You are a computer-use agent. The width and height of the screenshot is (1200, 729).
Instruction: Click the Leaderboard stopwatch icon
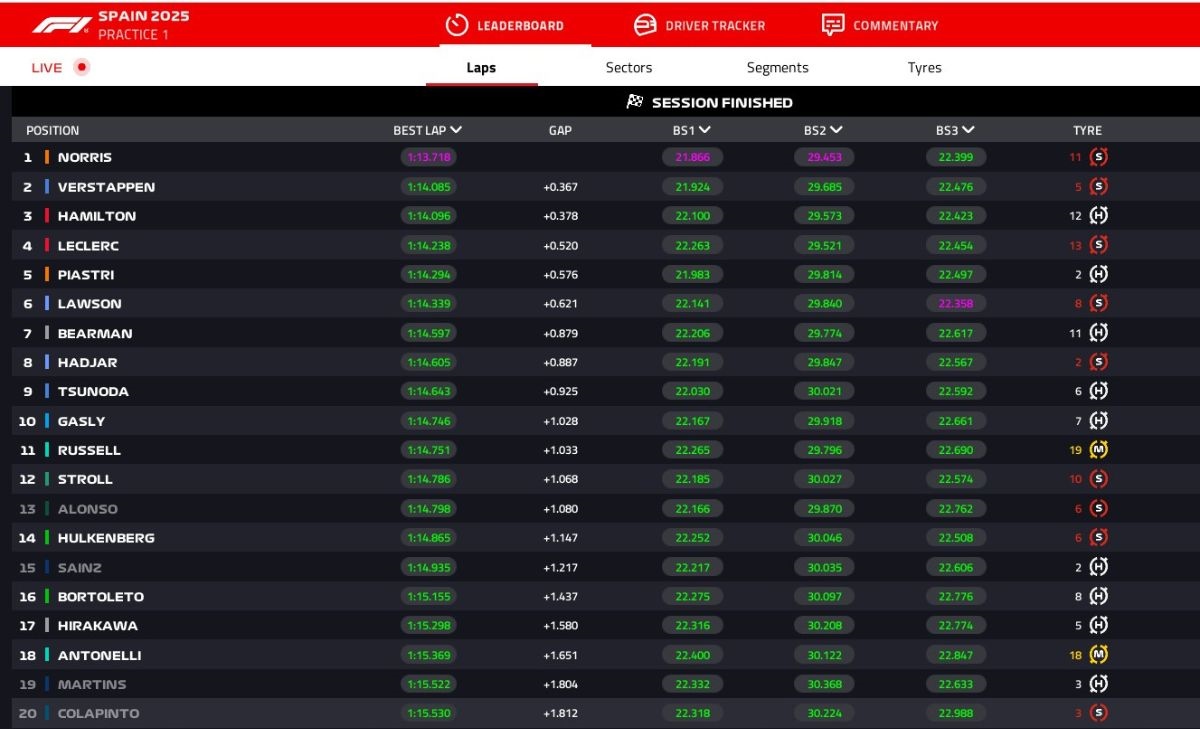pos(457,25)
